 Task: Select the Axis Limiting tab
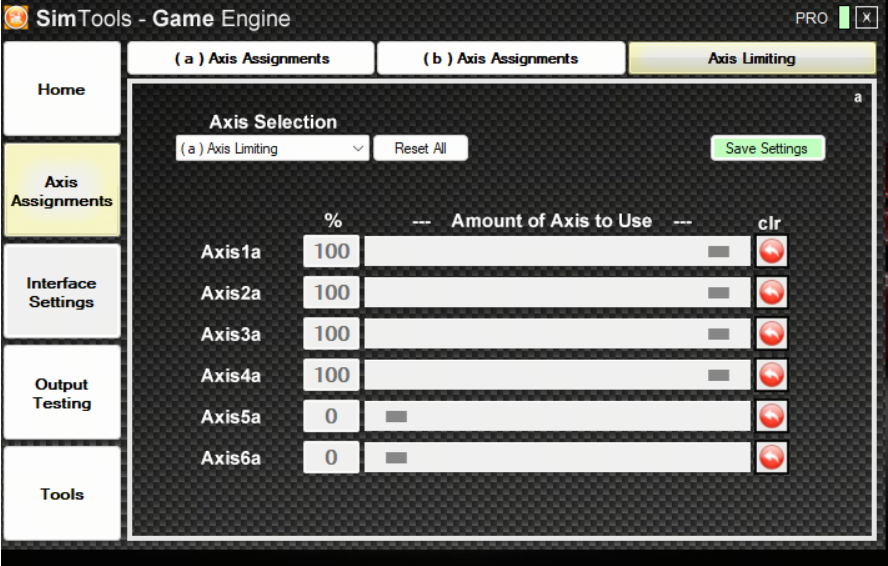coord(751,59)
